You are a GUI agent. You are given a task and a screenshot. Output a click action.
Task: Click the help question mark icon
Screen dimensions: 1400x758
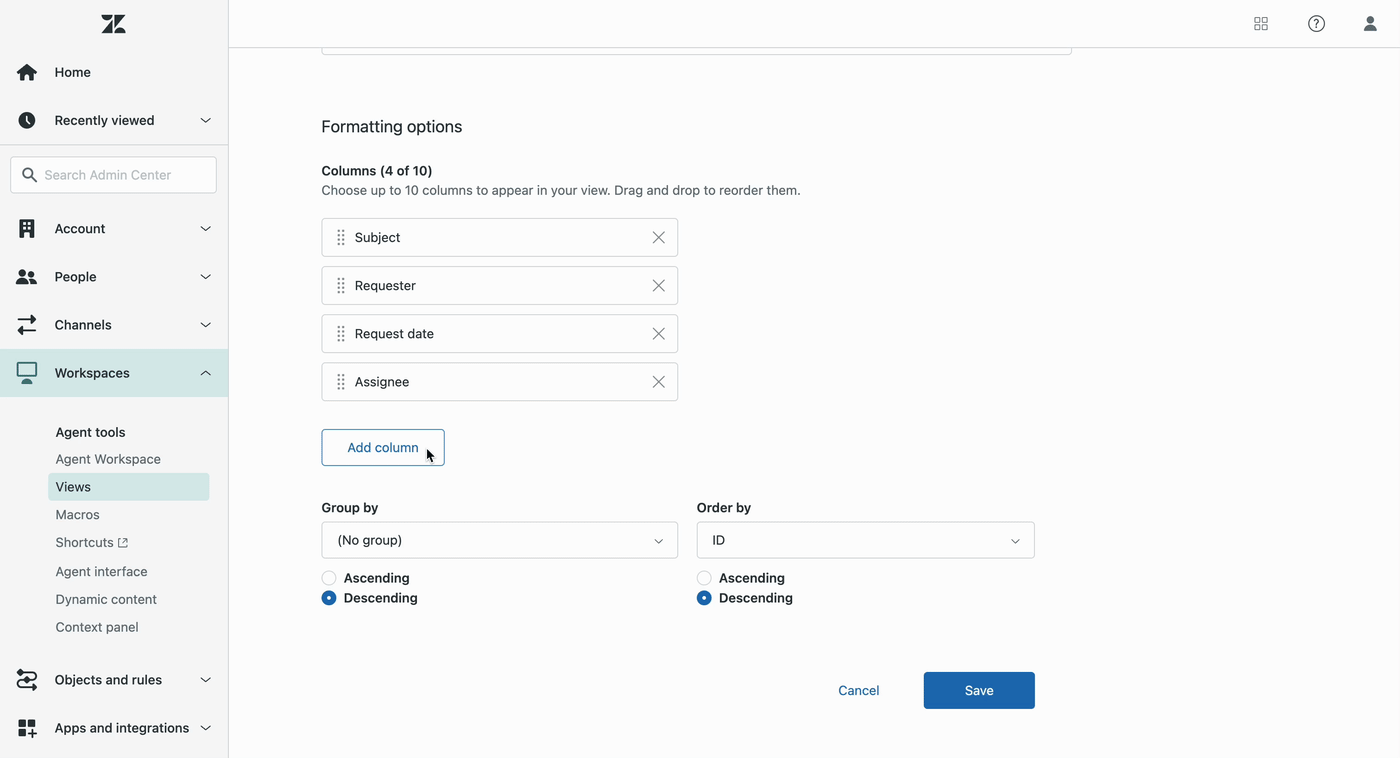[1316, 24]
